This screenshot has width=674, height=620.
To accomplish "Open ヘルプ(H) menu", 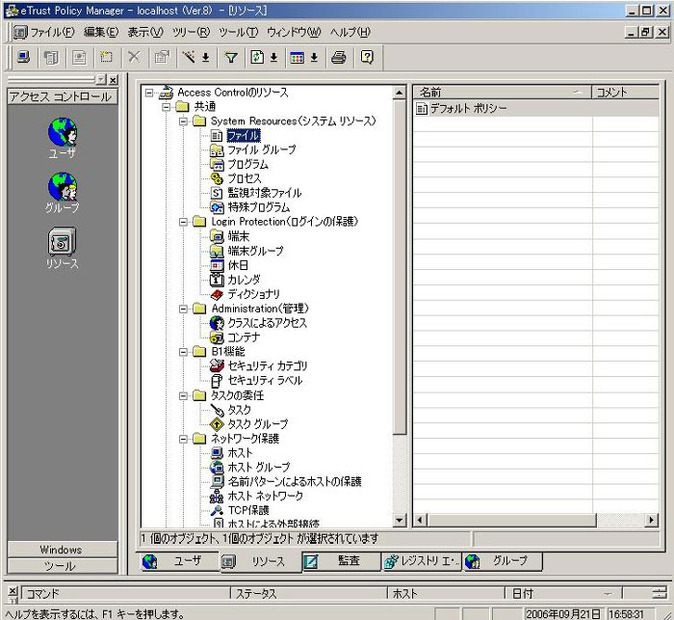I will tap(350, 32).
